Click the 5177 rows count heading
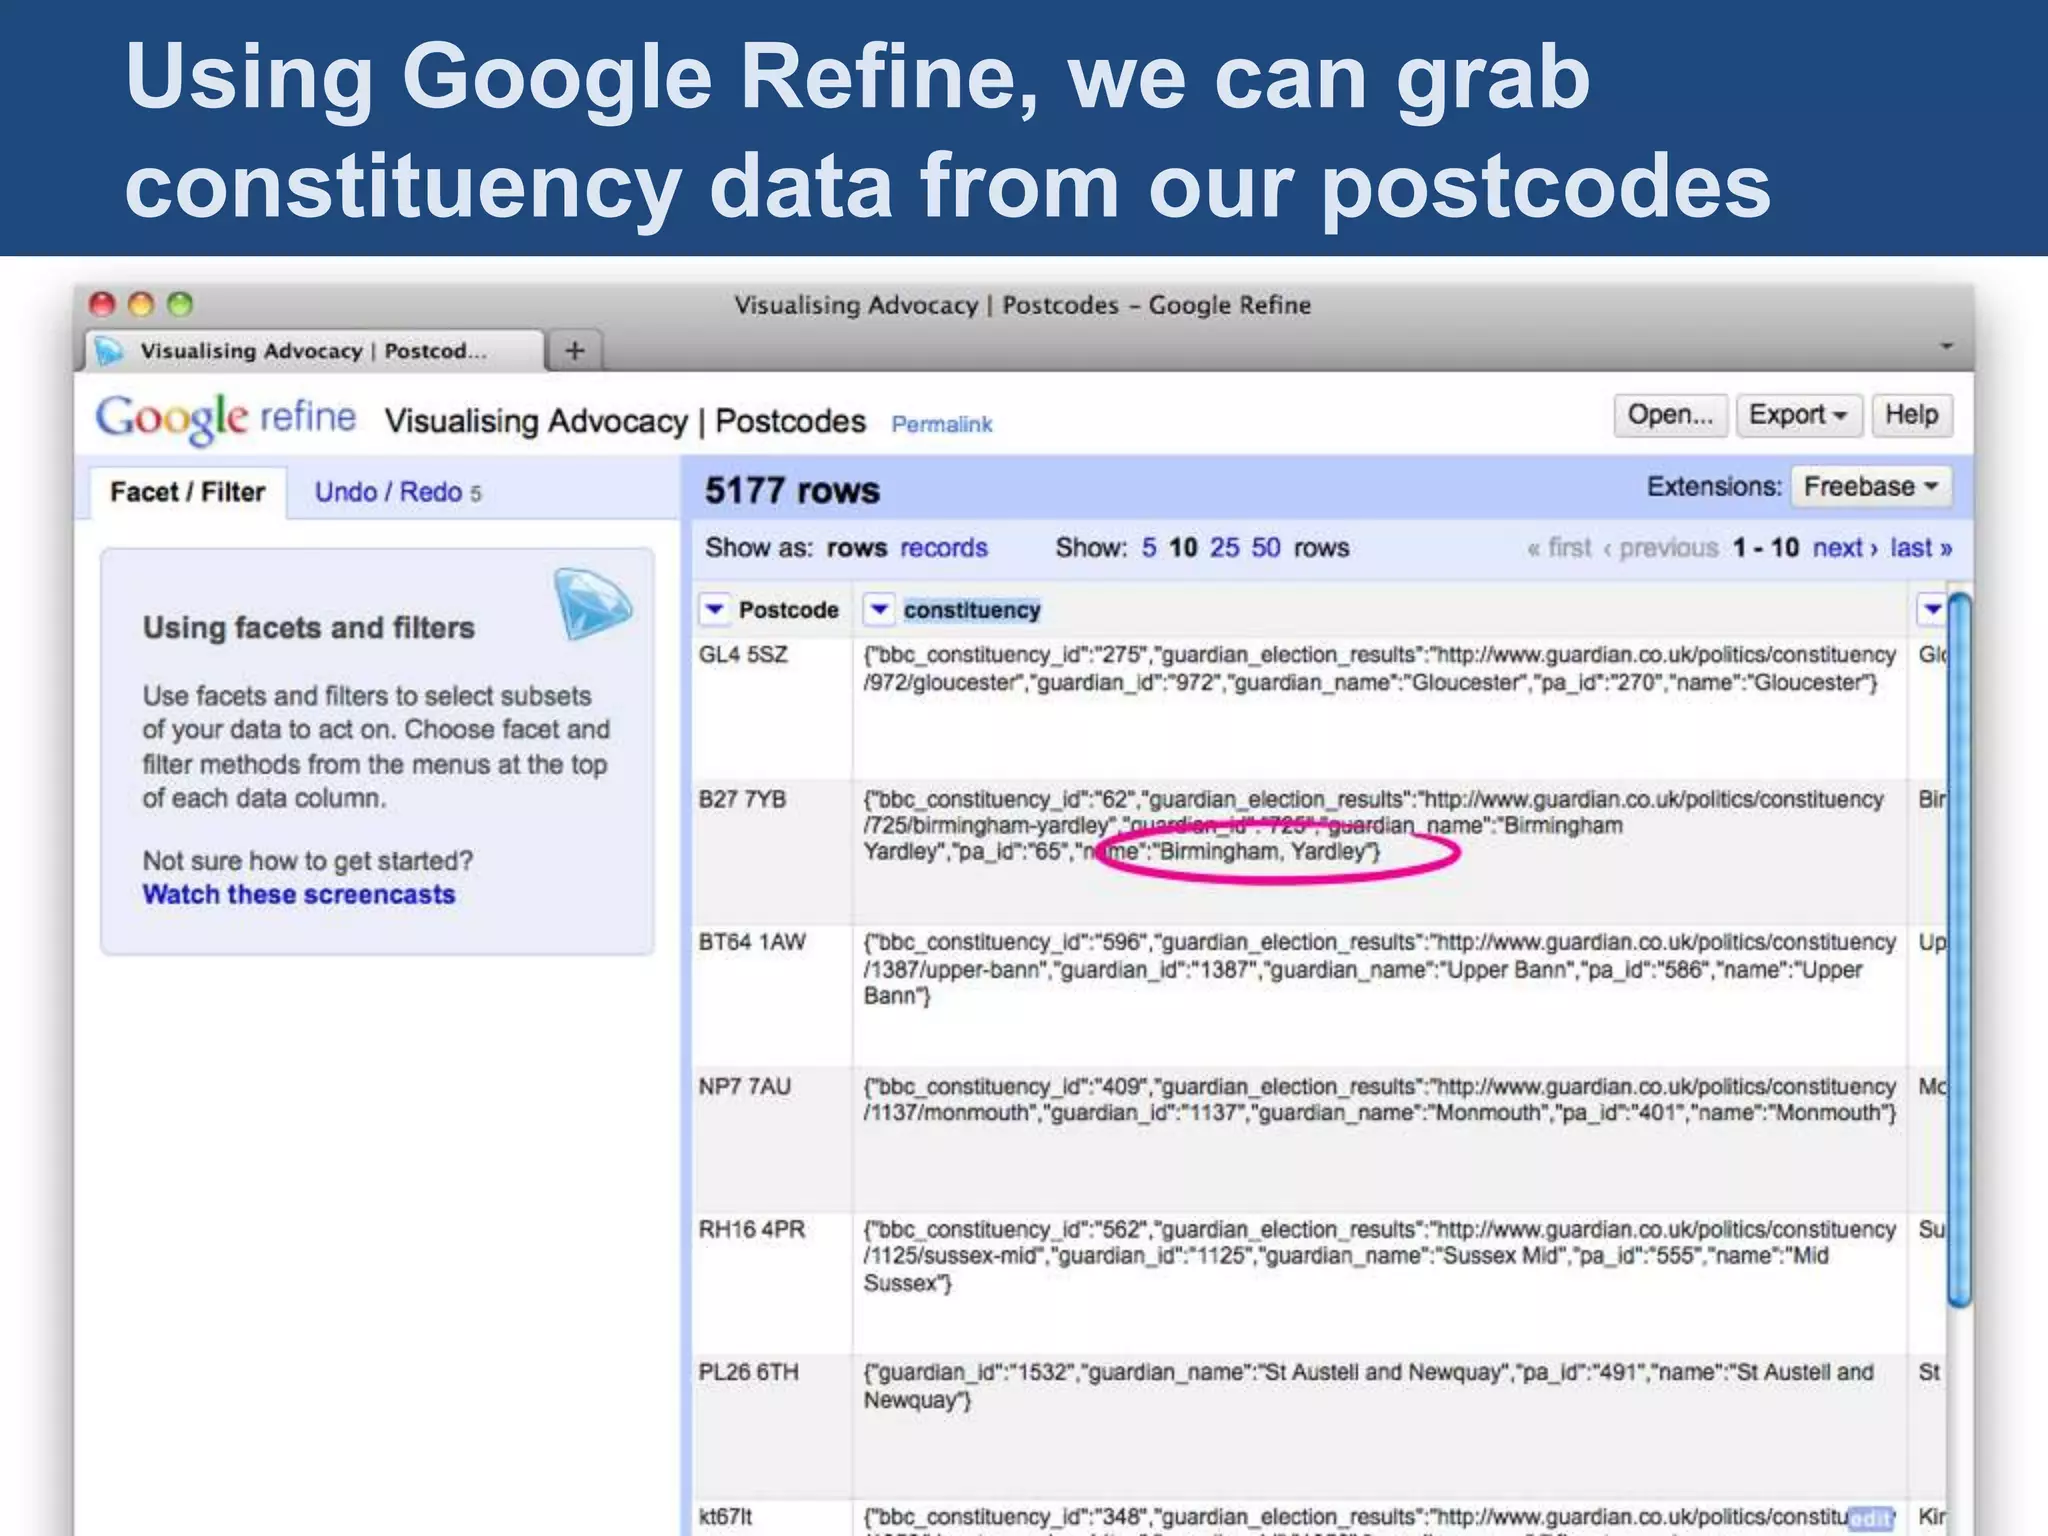 click(x=792, y=490)
